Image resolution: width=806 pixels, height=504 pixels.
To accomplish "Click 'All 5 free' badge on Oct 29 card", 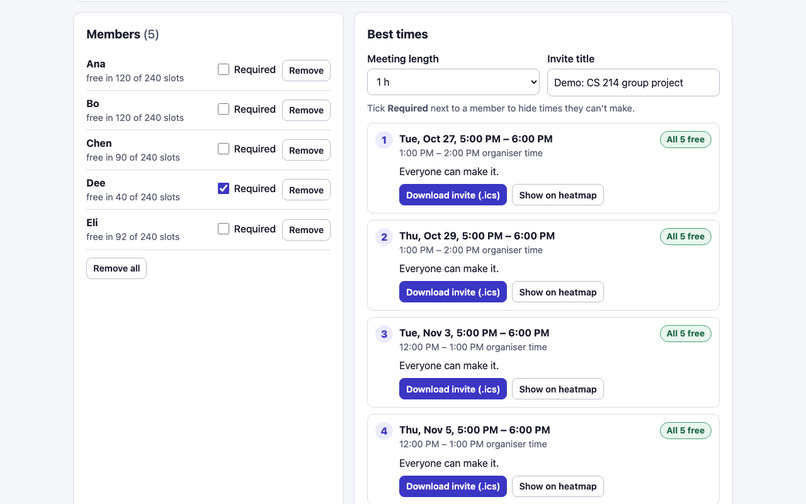I will click(685, 237).
